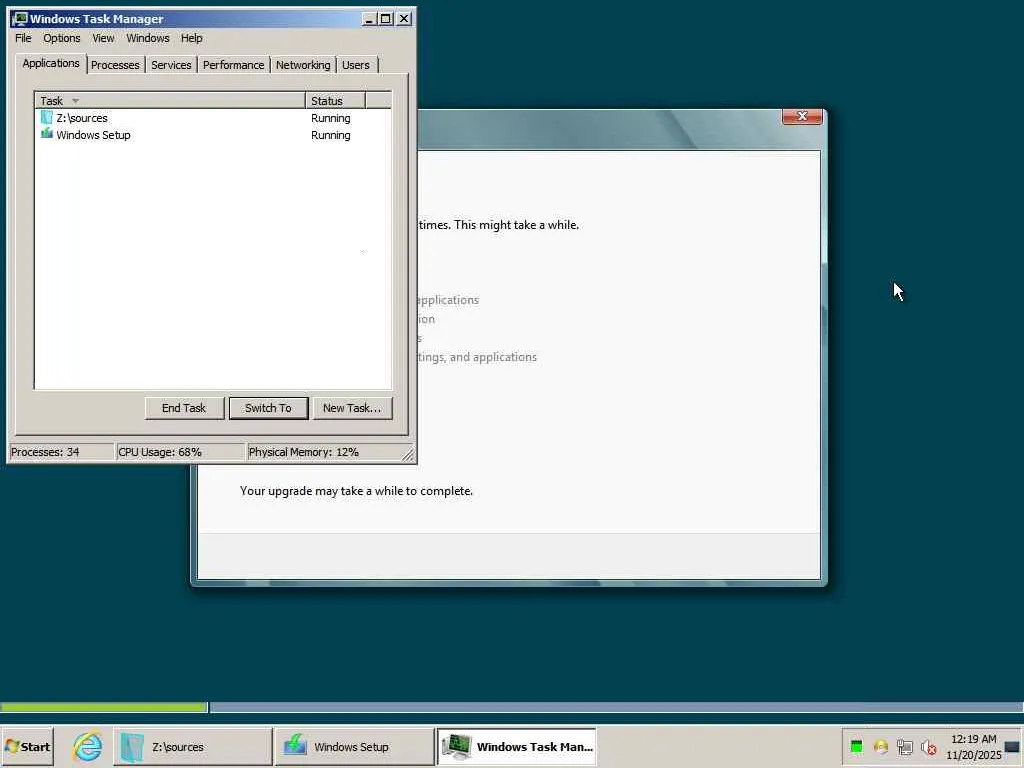The width and height of the screenshot is (1024, 768).
Task: Maximize the Windows Task Manager window
Action: [x=386, y=19]
